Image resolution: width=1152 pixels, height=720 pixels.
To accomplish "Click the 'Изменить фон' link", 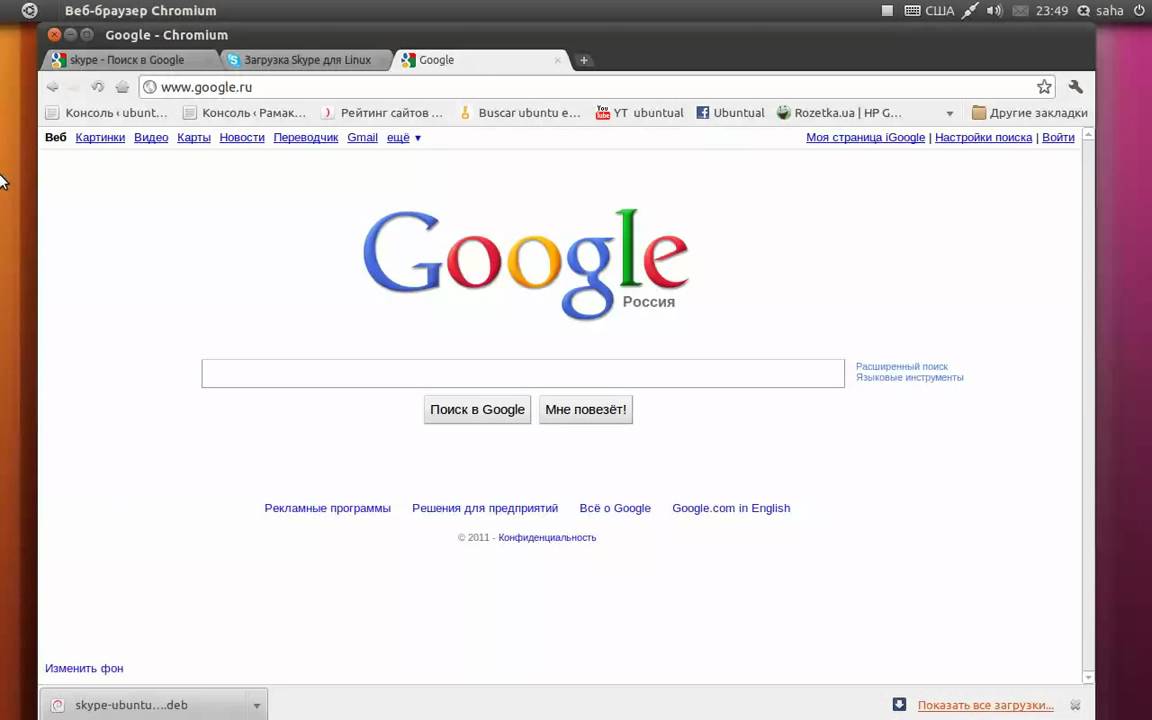I will 84,669.
